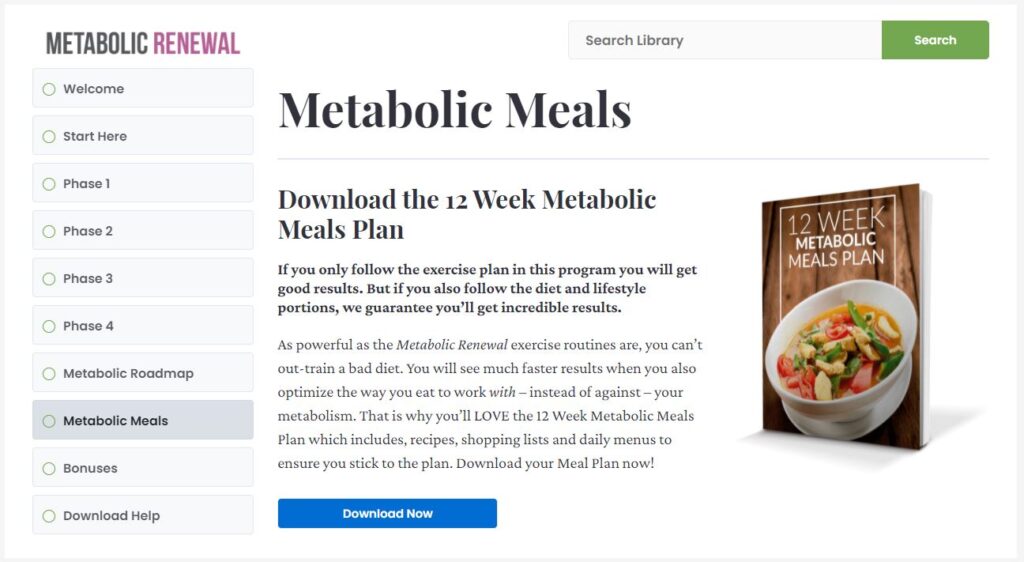The height and width of the screenshot is (562, 1024).
Task: Click the circle beside Metabolic Roadmap
Action: [x=49, y=374]
